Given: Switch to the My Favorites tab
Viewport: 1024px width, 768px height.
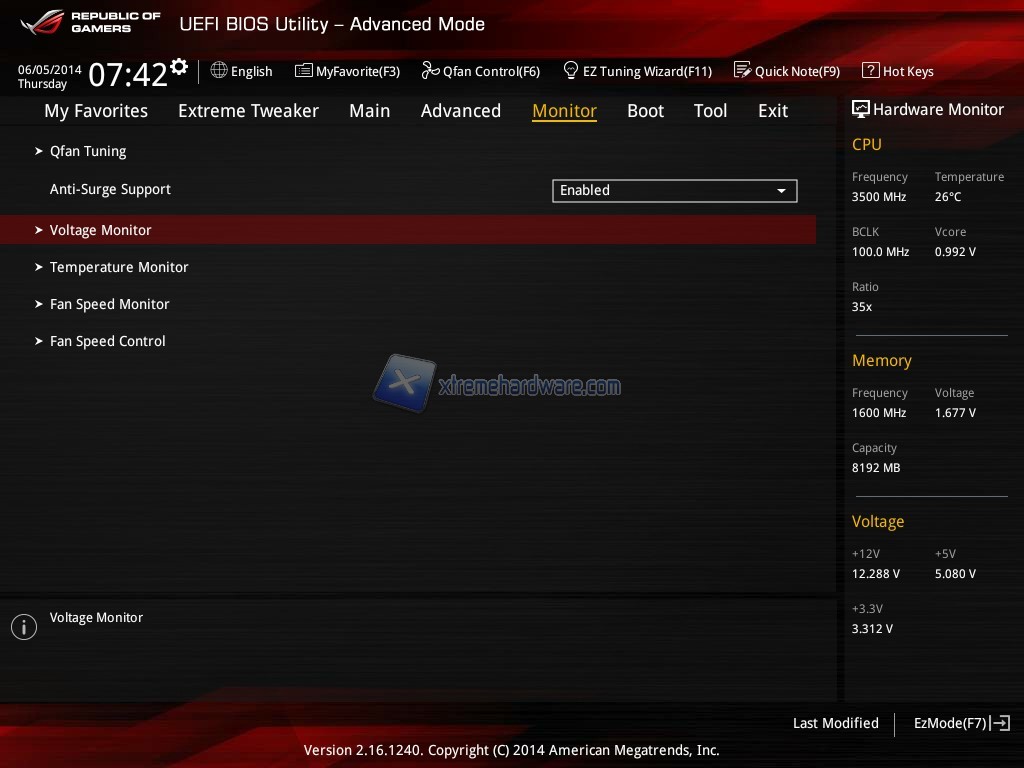Looking at the screenshot, I should (96, 111).
